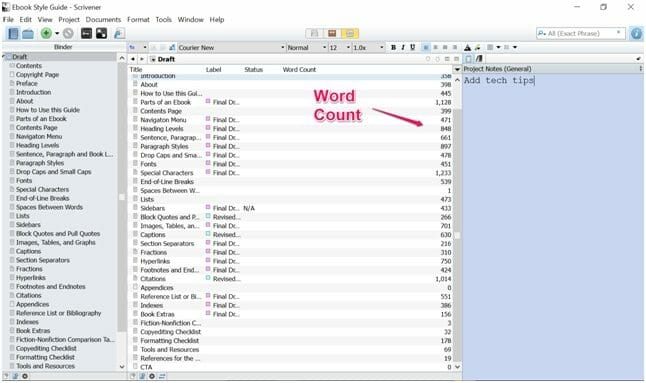
Task: Open the highlight color tool
Action: [x=477, y=47]
